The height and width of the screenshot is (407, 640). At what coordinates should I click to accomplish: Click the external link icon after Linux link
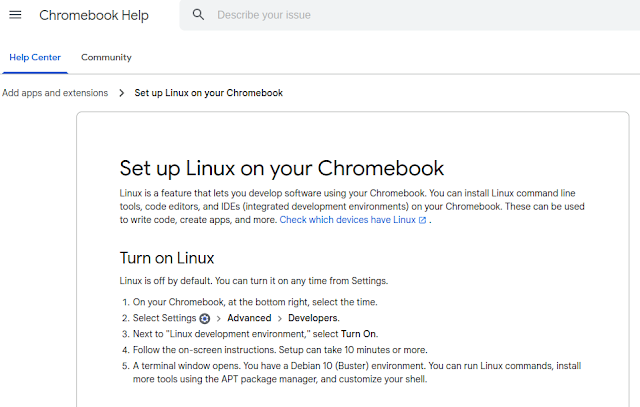click(x=422, y=220)
